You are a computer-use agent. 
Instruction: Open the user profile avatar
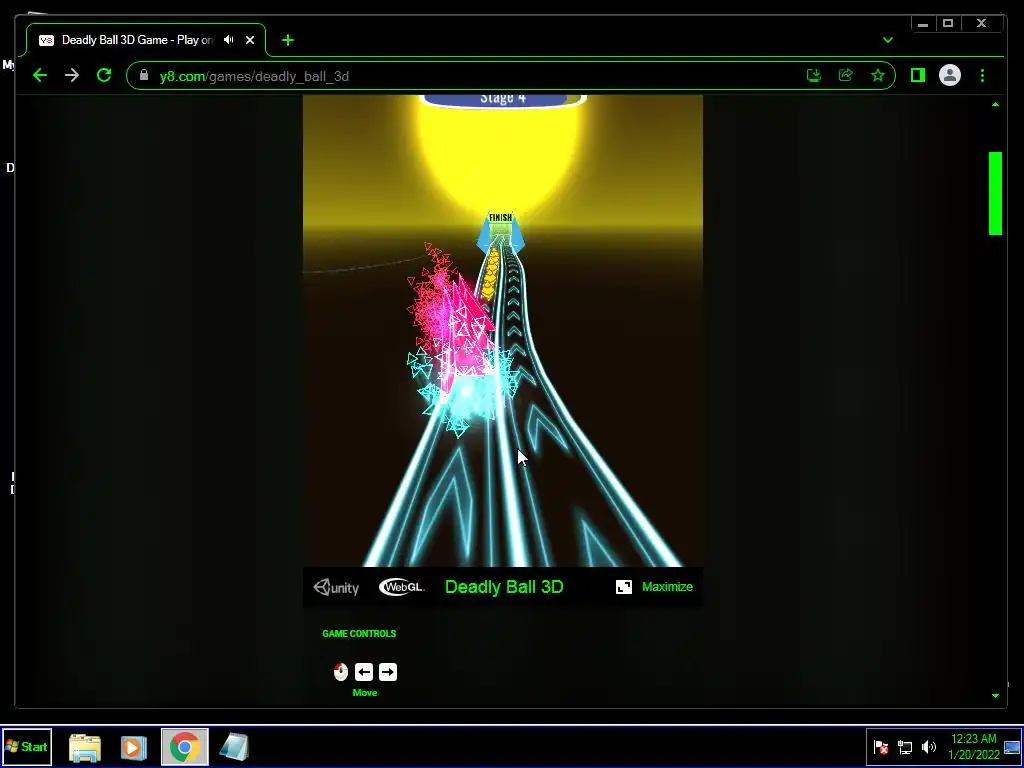point(950,76)
